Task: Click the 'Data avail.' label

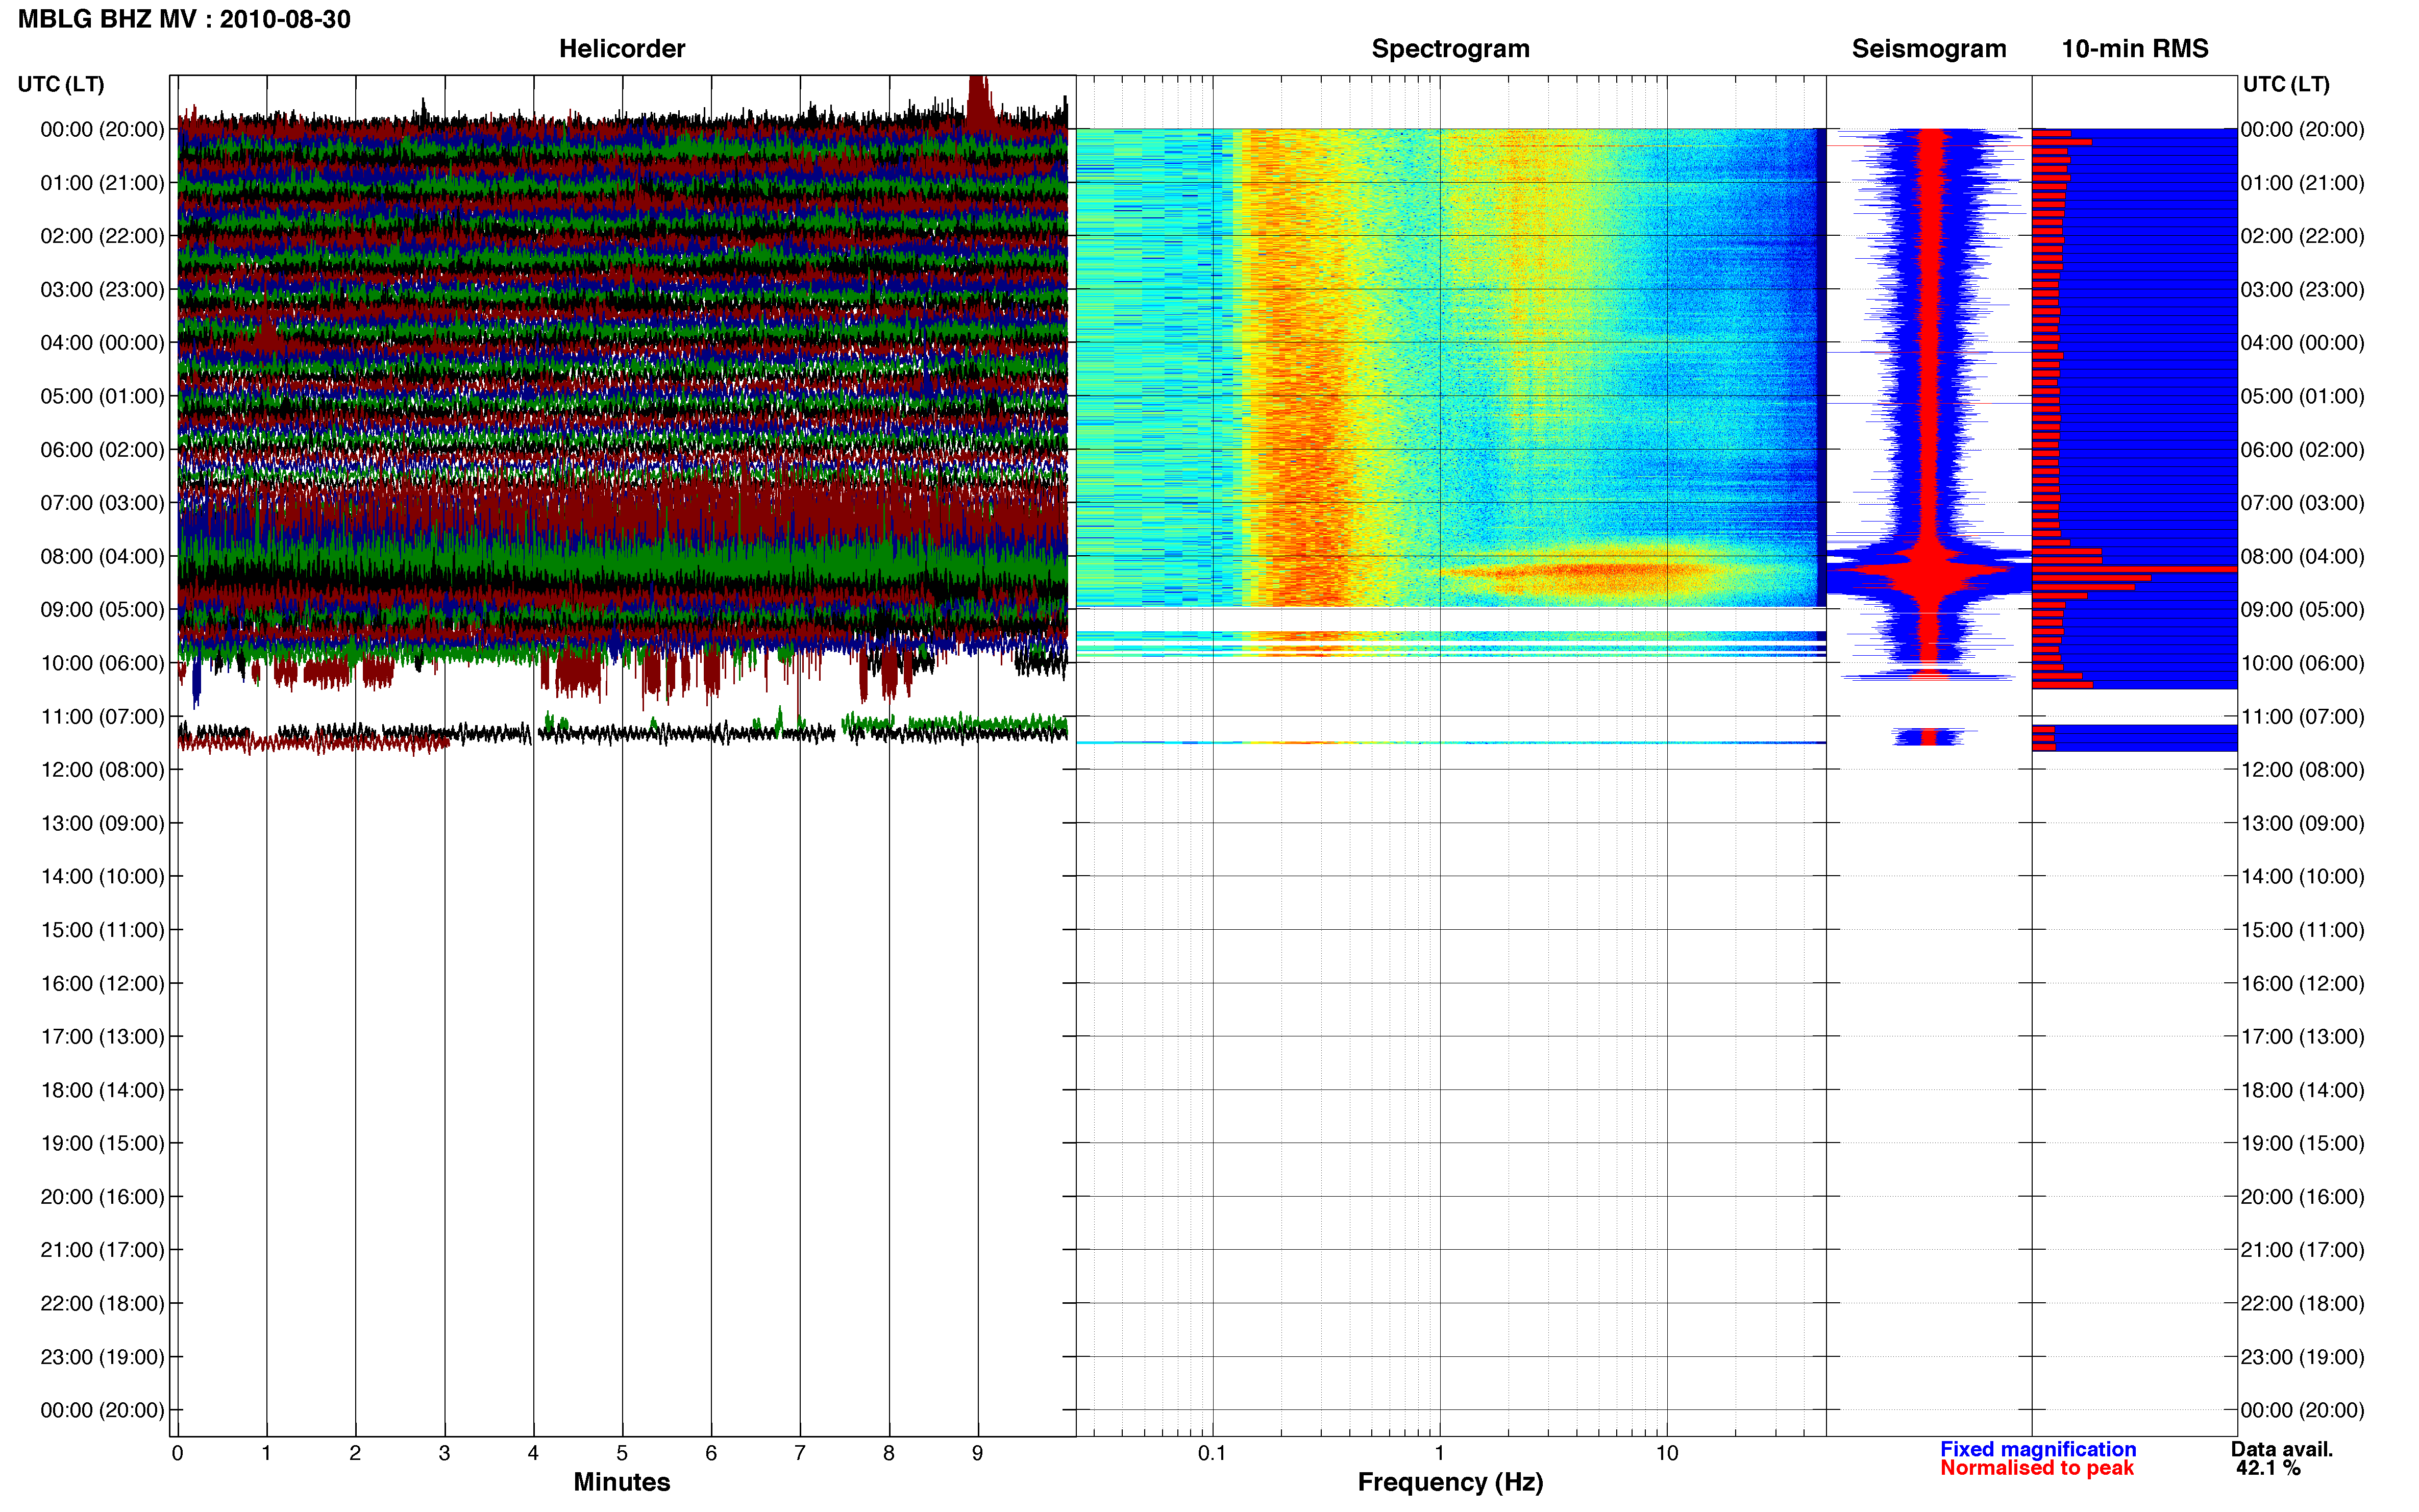Action: (2281, 1449)
